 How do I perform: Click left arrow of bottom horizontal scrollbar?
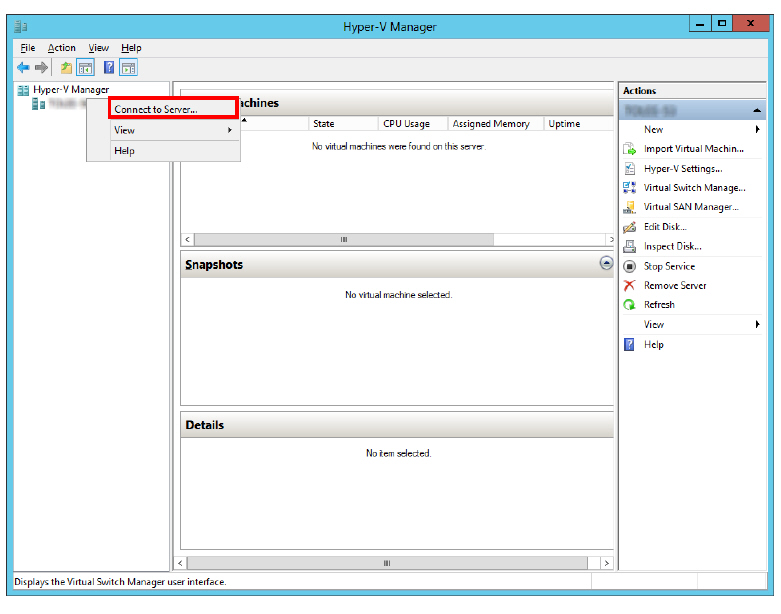coord(180,563)
